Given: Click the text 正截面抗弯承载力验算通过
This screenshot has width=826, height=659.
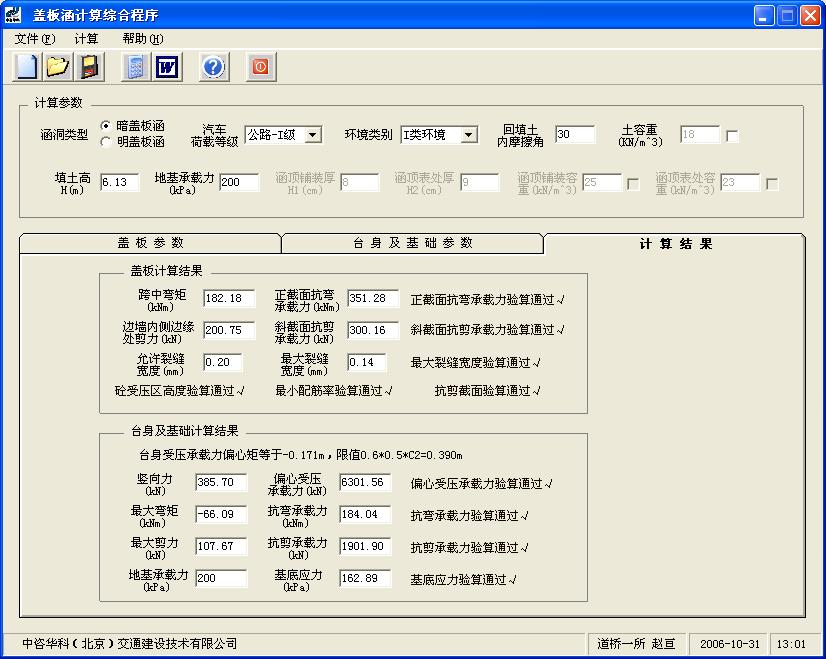Looking at the screenshot, I should click(x=487, y=300).
